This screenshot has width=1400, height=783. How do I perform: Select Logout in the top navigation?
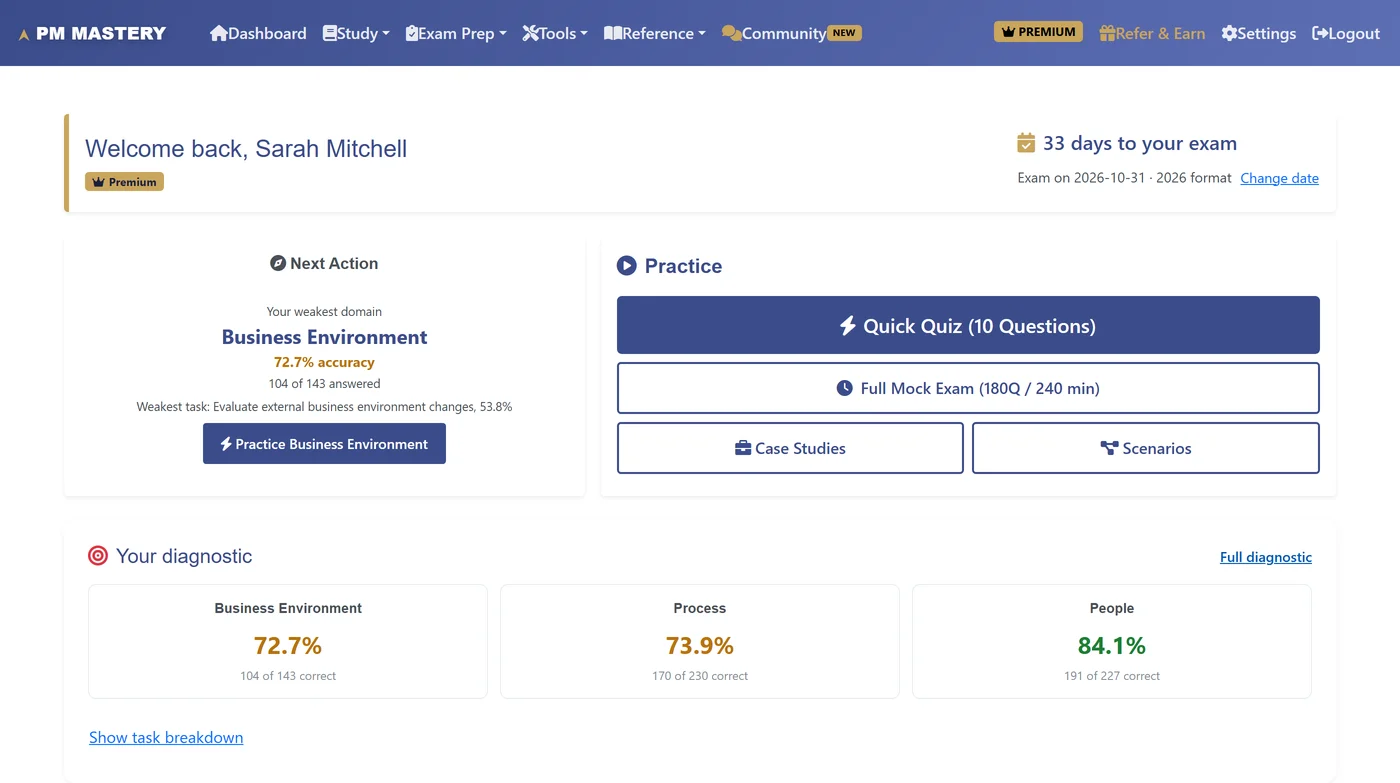pyautogui.click(x=1346, y=33)
